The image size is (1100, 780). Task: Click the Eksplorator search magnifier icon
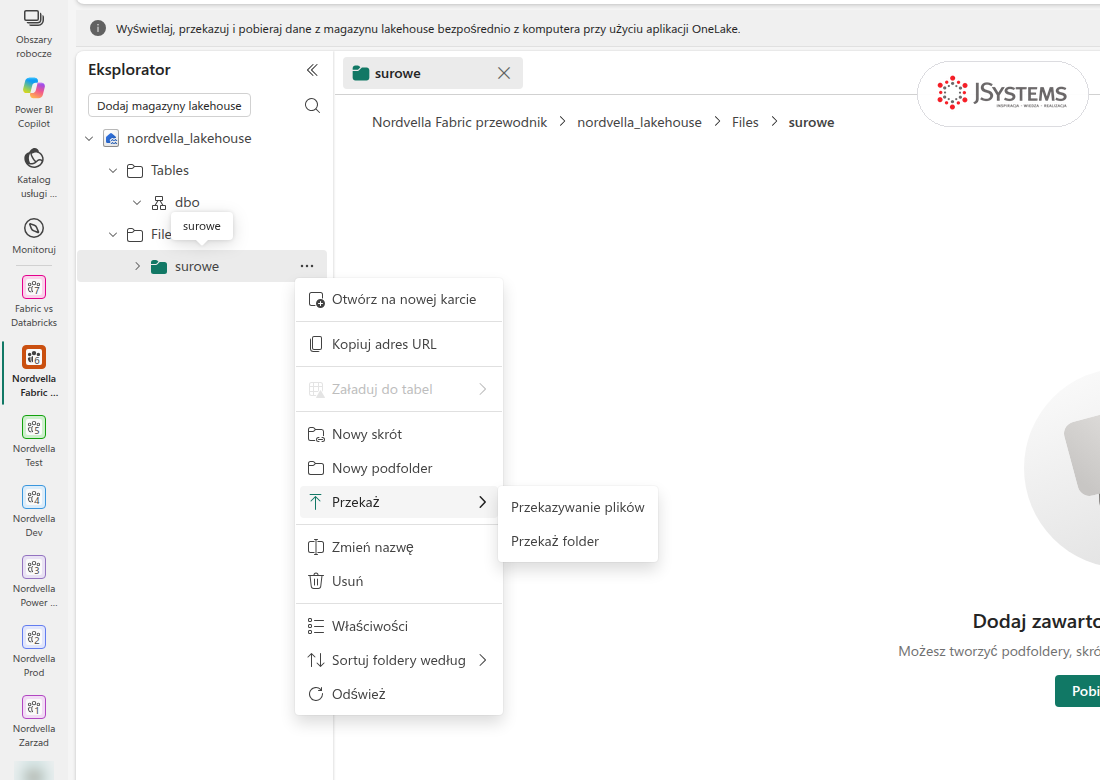[x=312, y=105]
